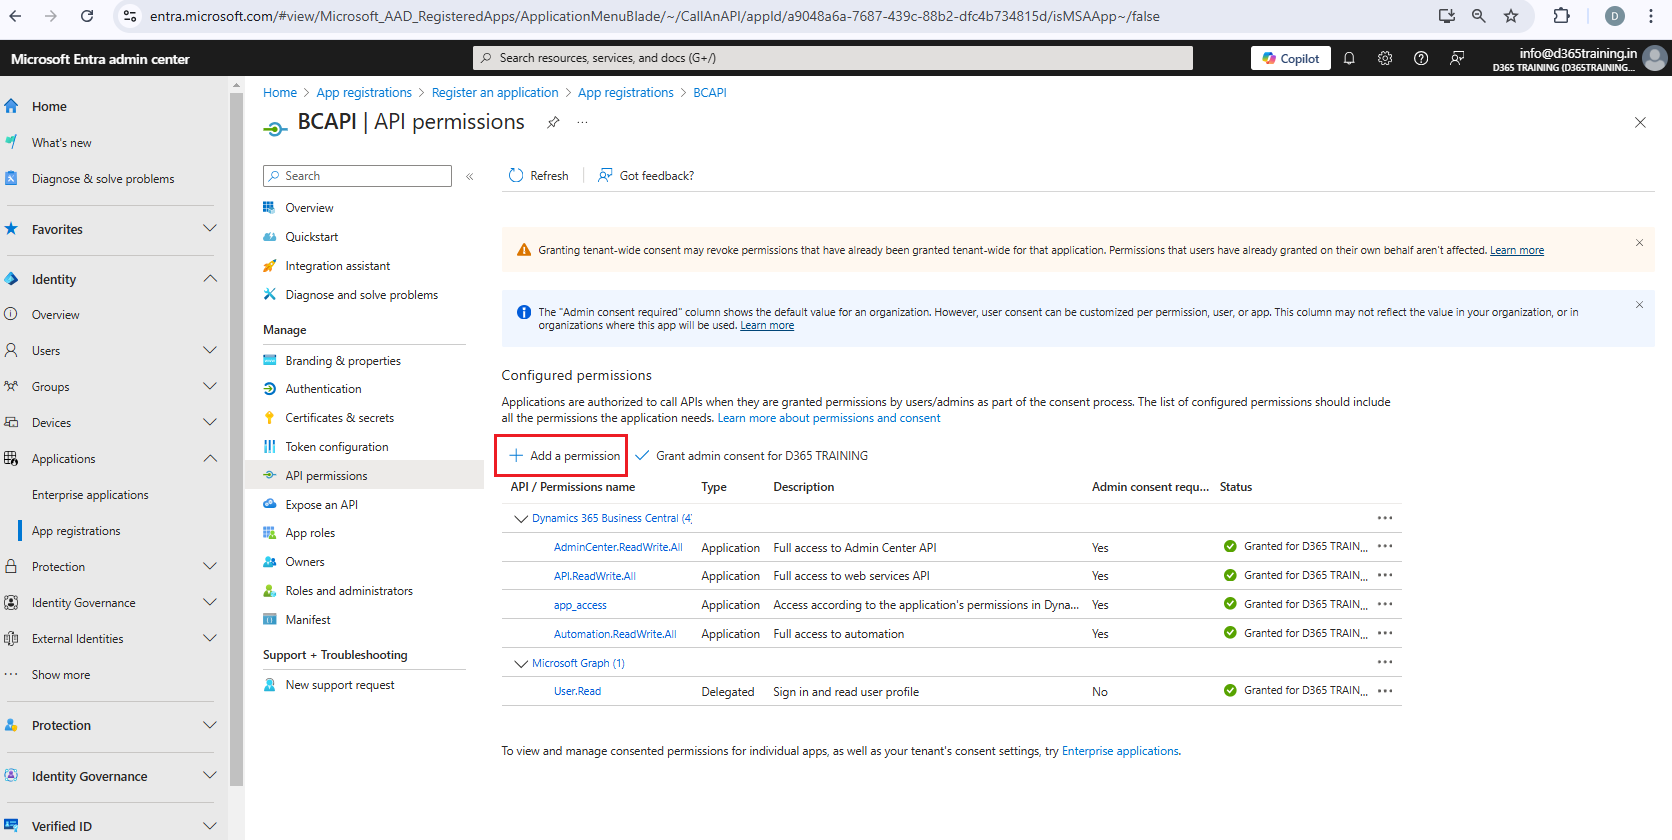This screenshot has height=840, width=1672.
Task: Click the header feedback person icon
Action: [x=1457, y=58]
